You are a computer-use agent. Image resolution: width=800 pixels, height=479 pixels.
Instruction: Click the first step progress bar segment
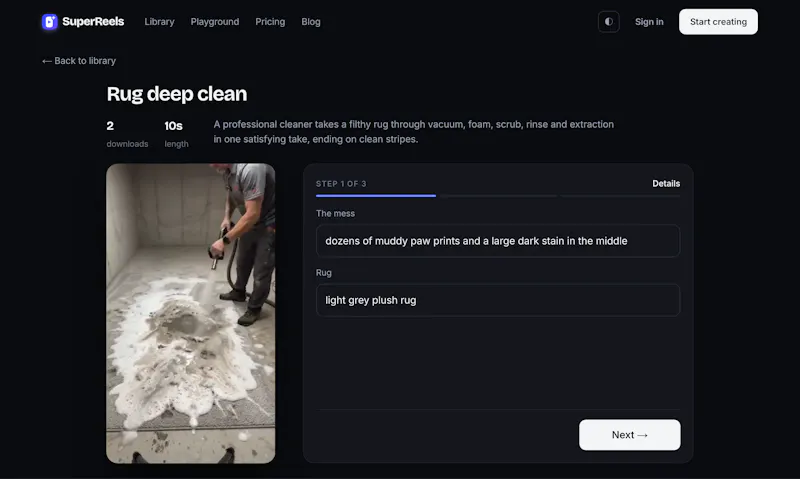click(376, 195)
